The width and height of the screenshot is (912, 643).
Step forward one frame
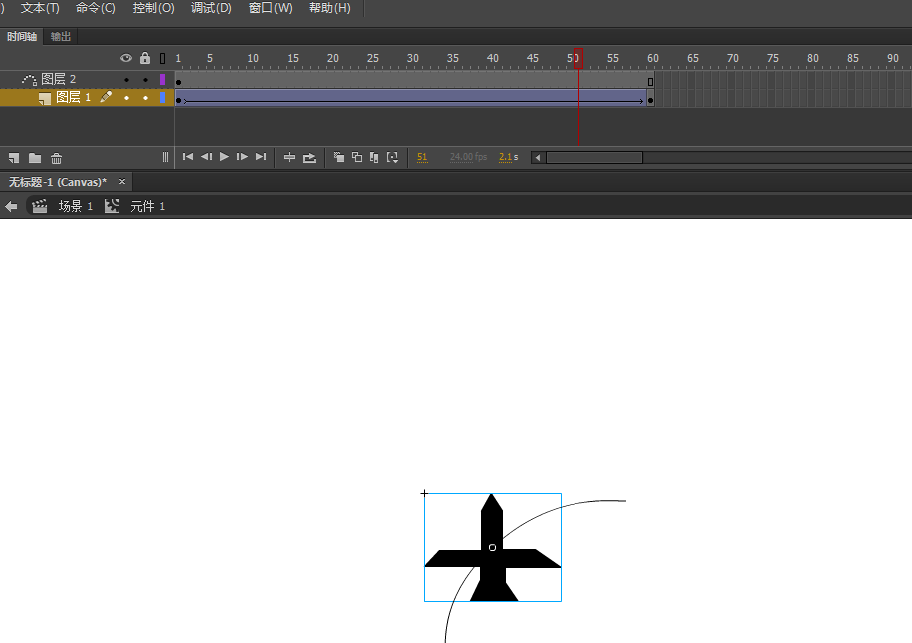point(242,157)
